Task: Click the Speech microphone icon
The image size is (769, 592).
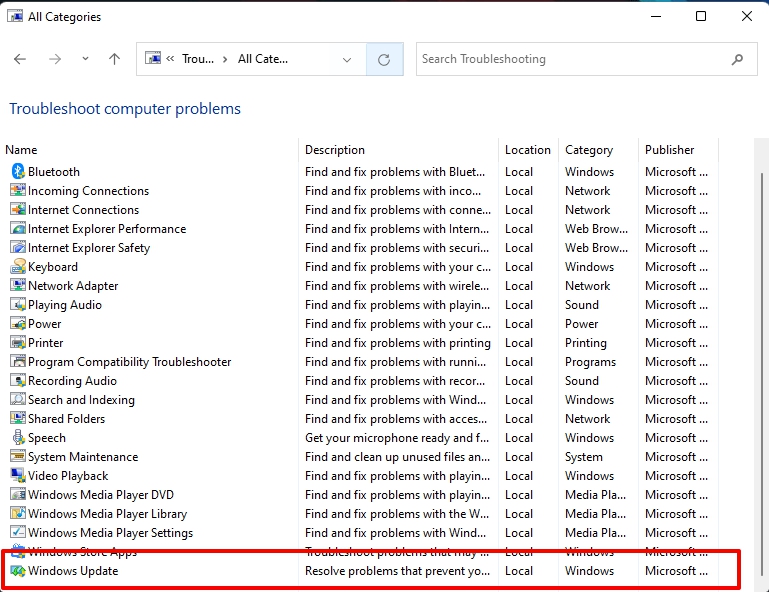Action: [x=18, y=438]
